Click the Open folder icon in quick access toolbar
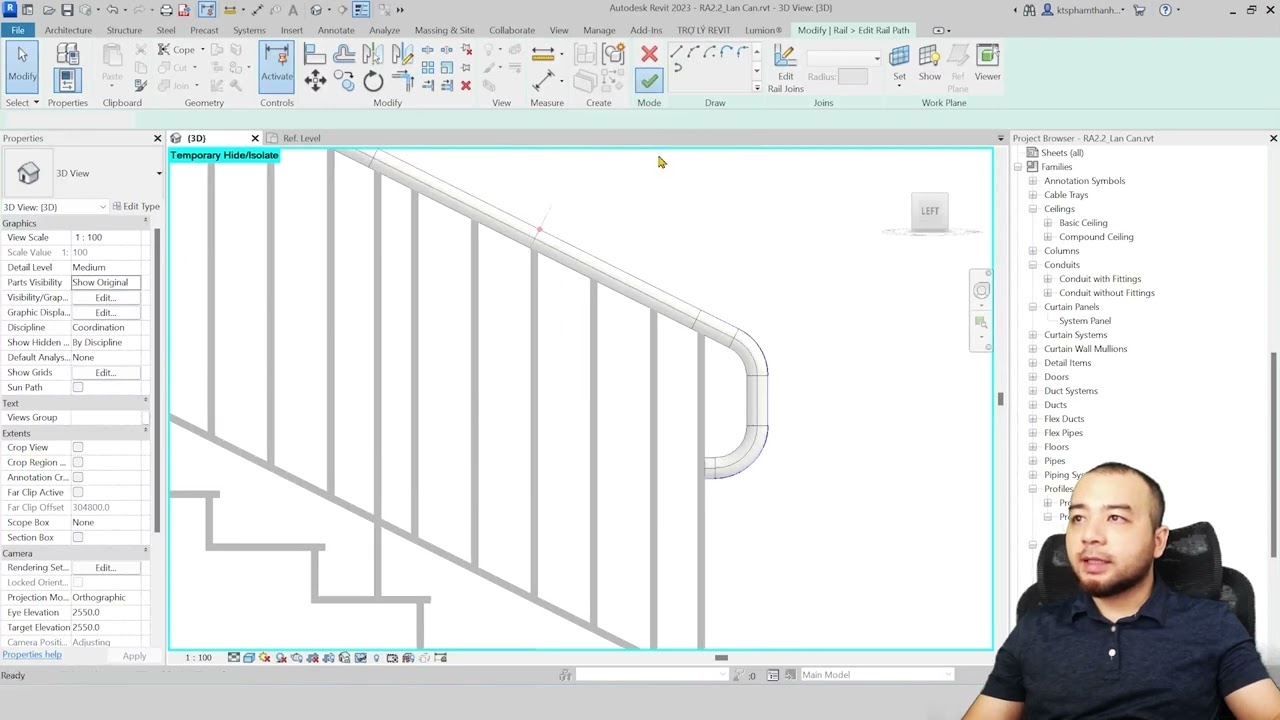1280x720 pixels. pos(48,10)
